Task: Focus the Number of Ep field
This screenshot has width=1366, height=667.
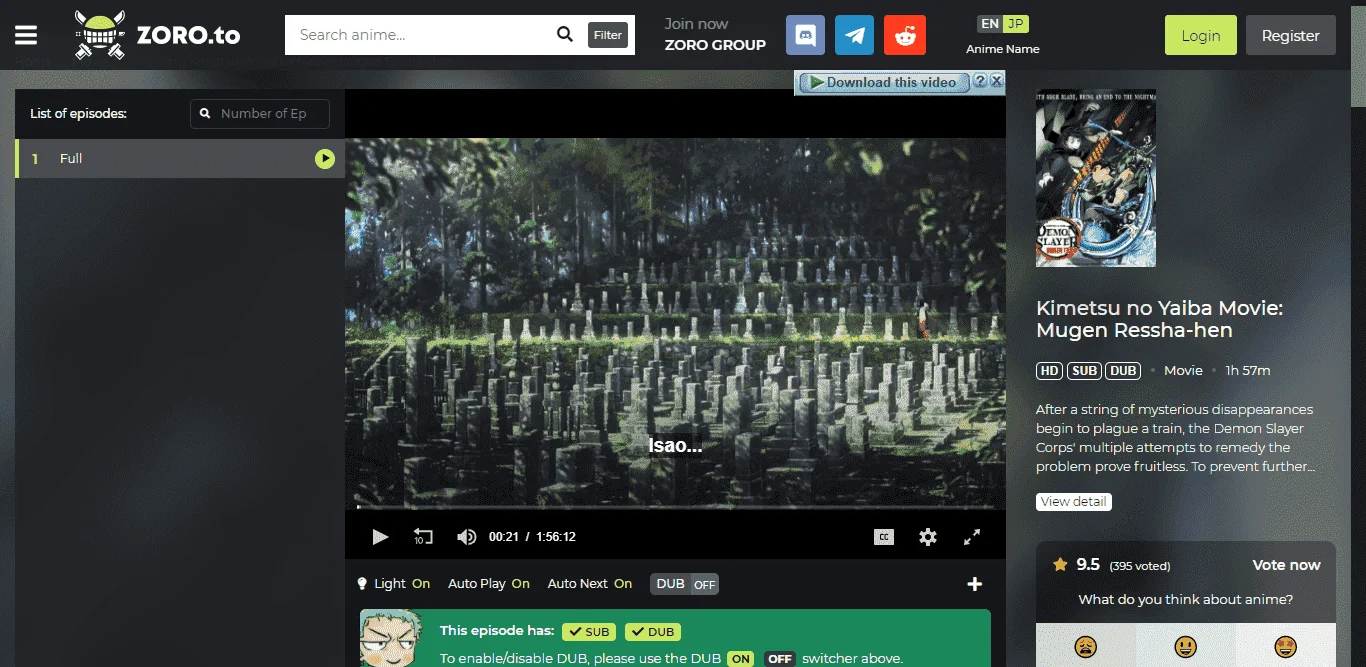Action: click(x=260, y=113)
